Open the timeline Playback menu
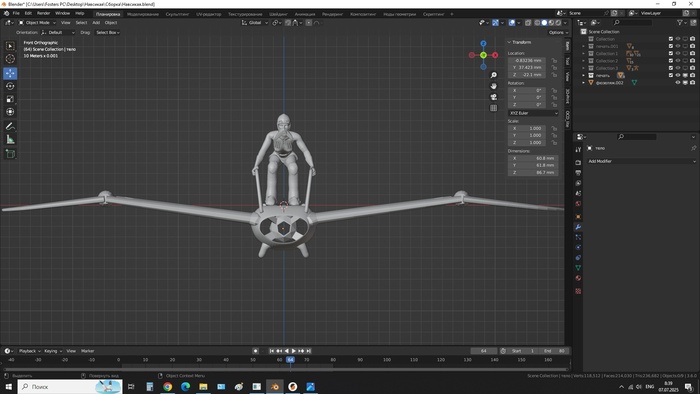 (x=29, y=351)
